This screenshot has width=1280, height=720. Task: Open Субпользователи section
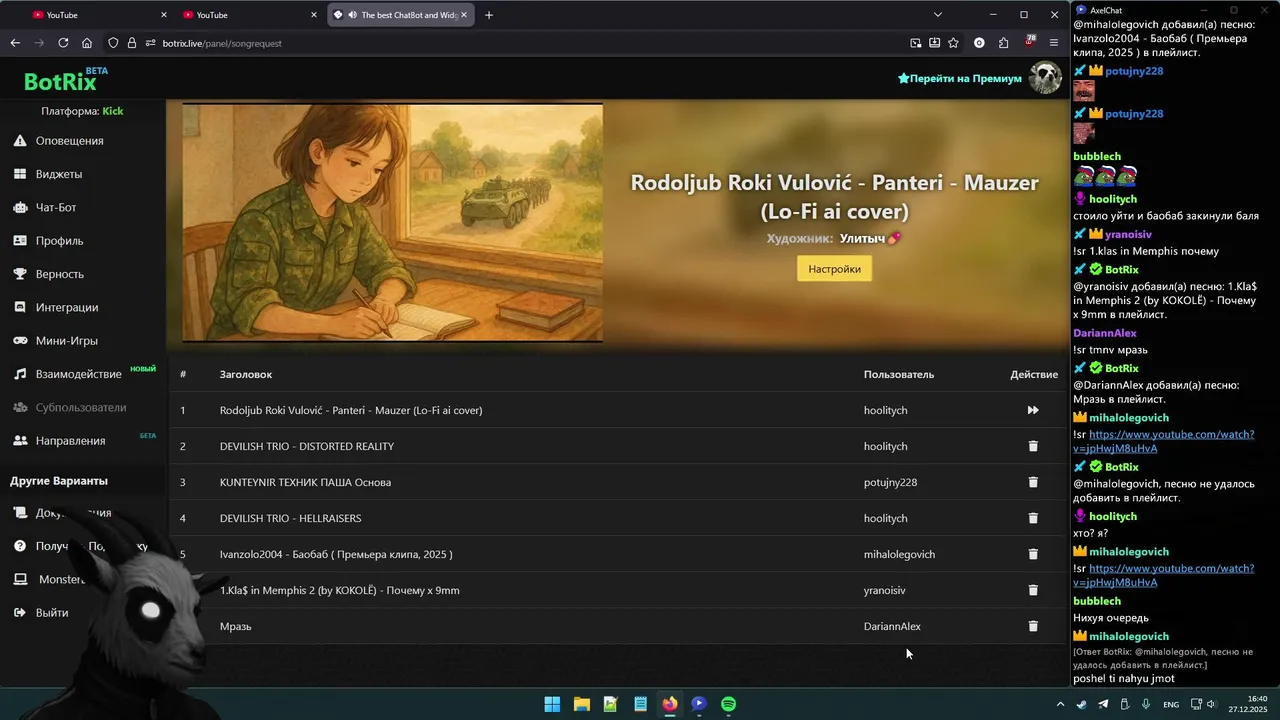81,407
